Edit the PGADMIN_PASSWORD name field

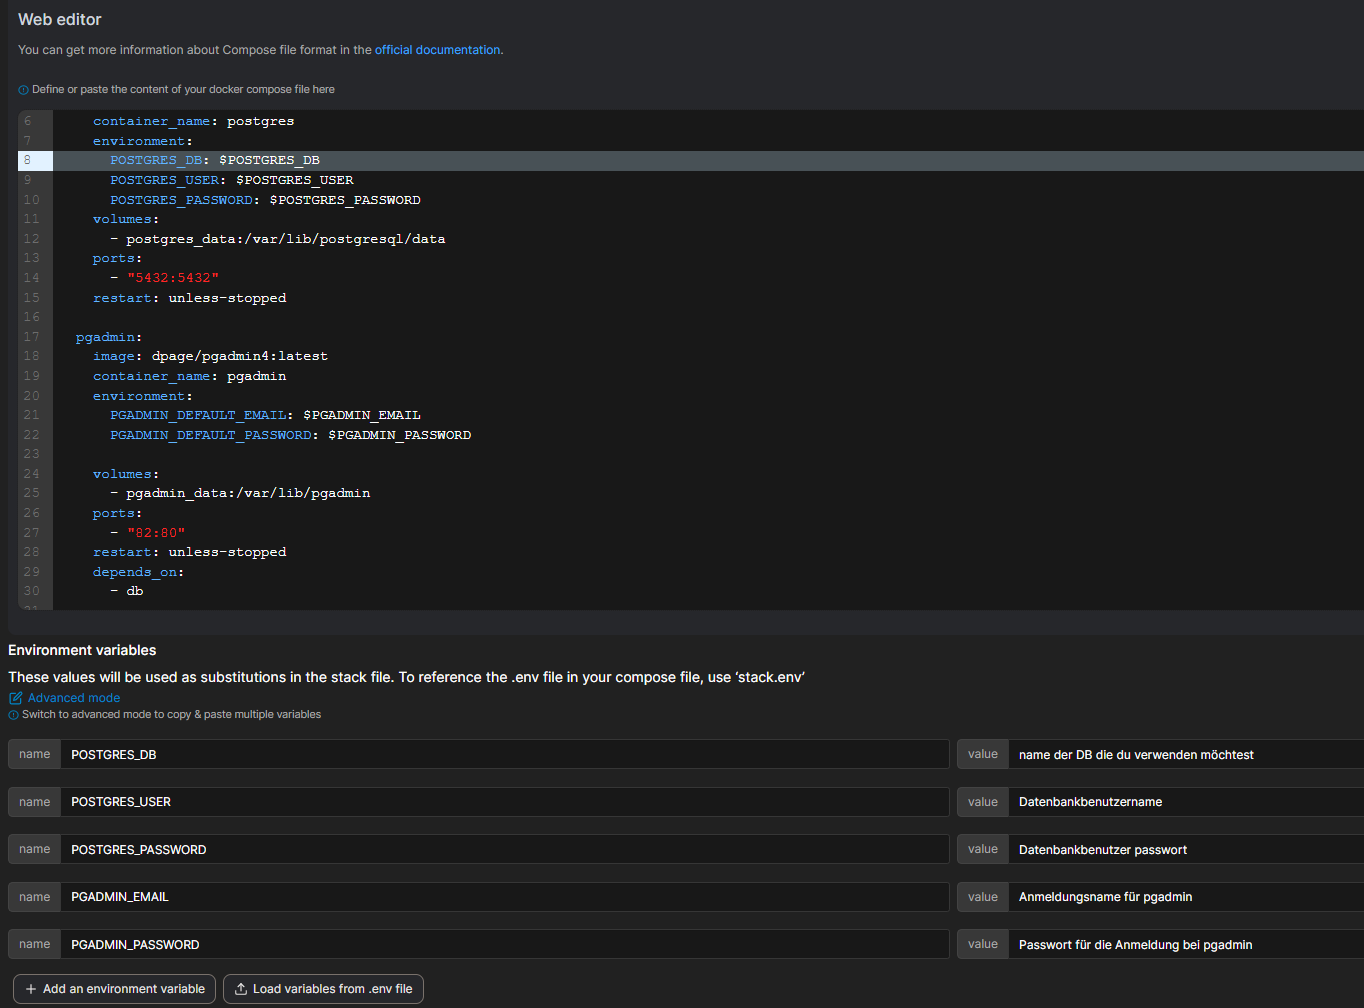click(504, 945)
